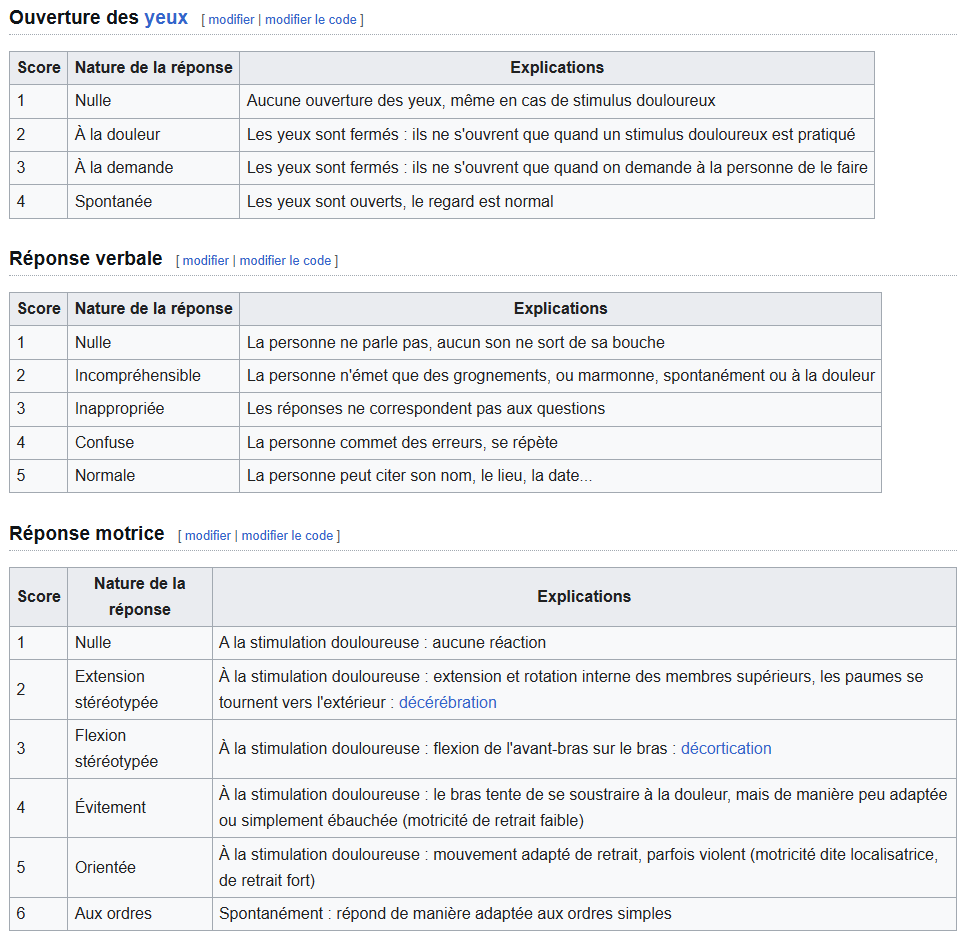Image resolution: width=962 pixels, height=933 pixels.
Task: Open the 'yeux' link in the heading
Action: coord(166,18)
